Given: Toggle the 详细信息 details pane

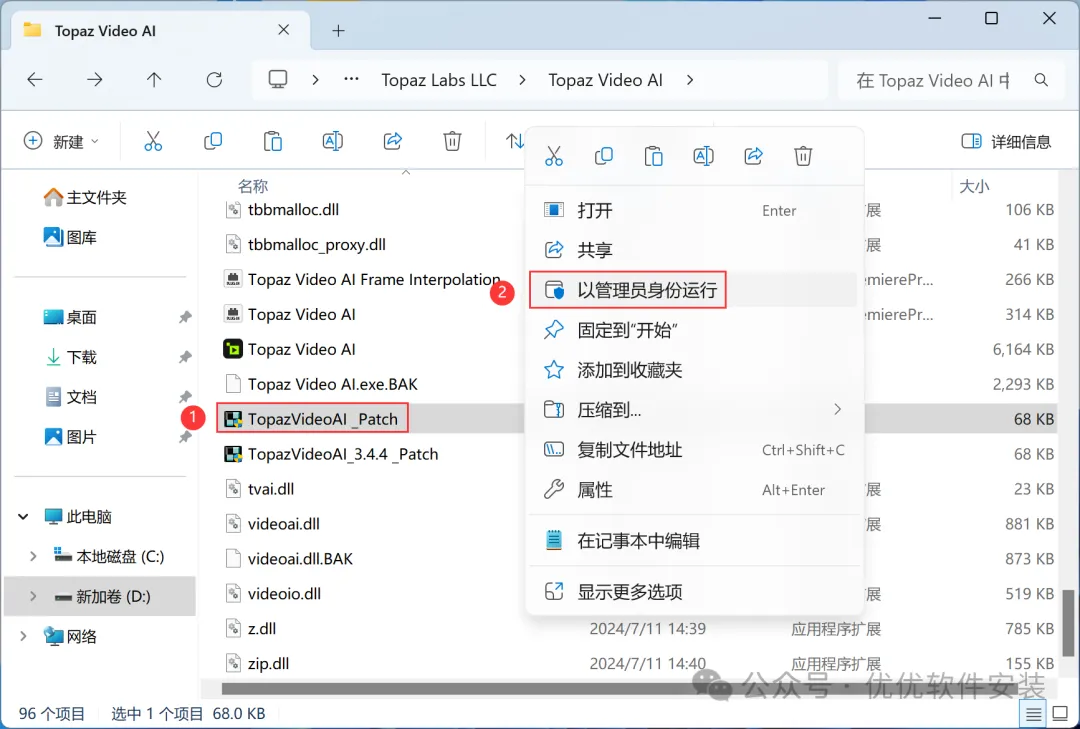Looking at the screenshot, I should tap(1006, 141).
